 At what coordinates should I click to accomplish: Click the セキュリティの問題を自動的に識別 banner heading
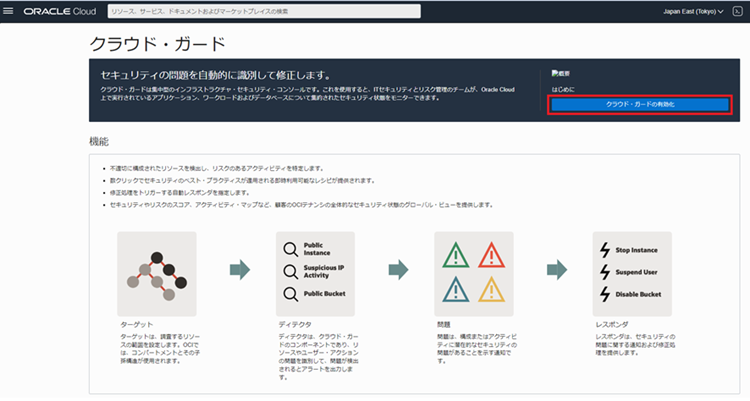215,76
